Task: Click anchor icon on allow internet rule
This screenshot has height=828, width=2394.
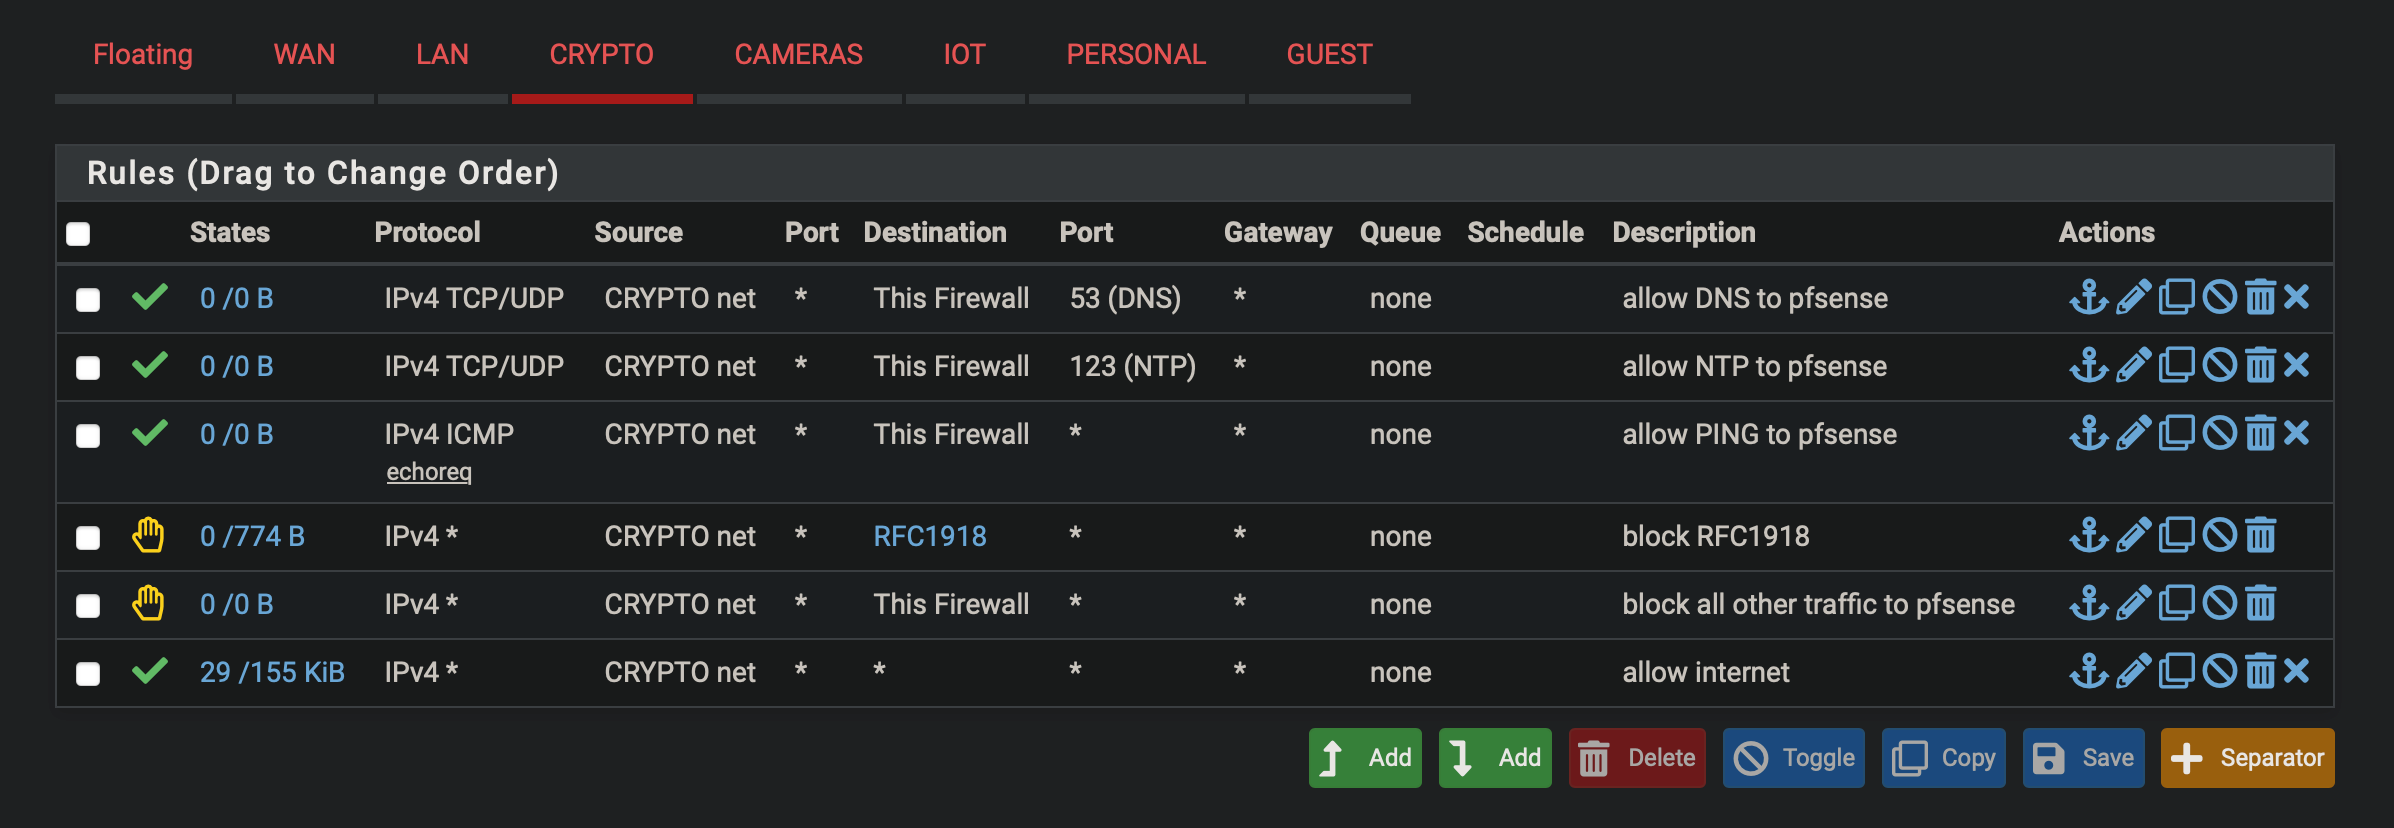Action: 2089,671
